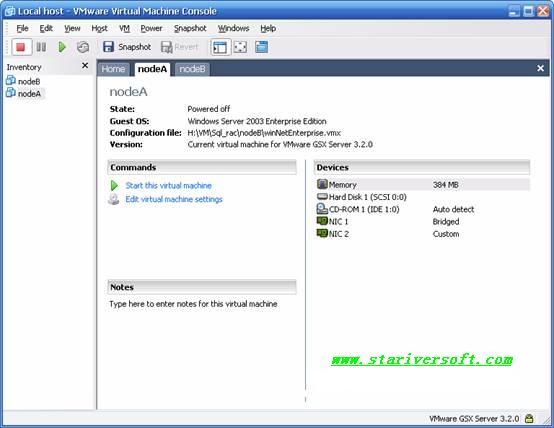This screenshot has height=428, width=554.
Task: Click Edit virtual machine settings link
Action: pyautogui.click(x=174, y=199)
